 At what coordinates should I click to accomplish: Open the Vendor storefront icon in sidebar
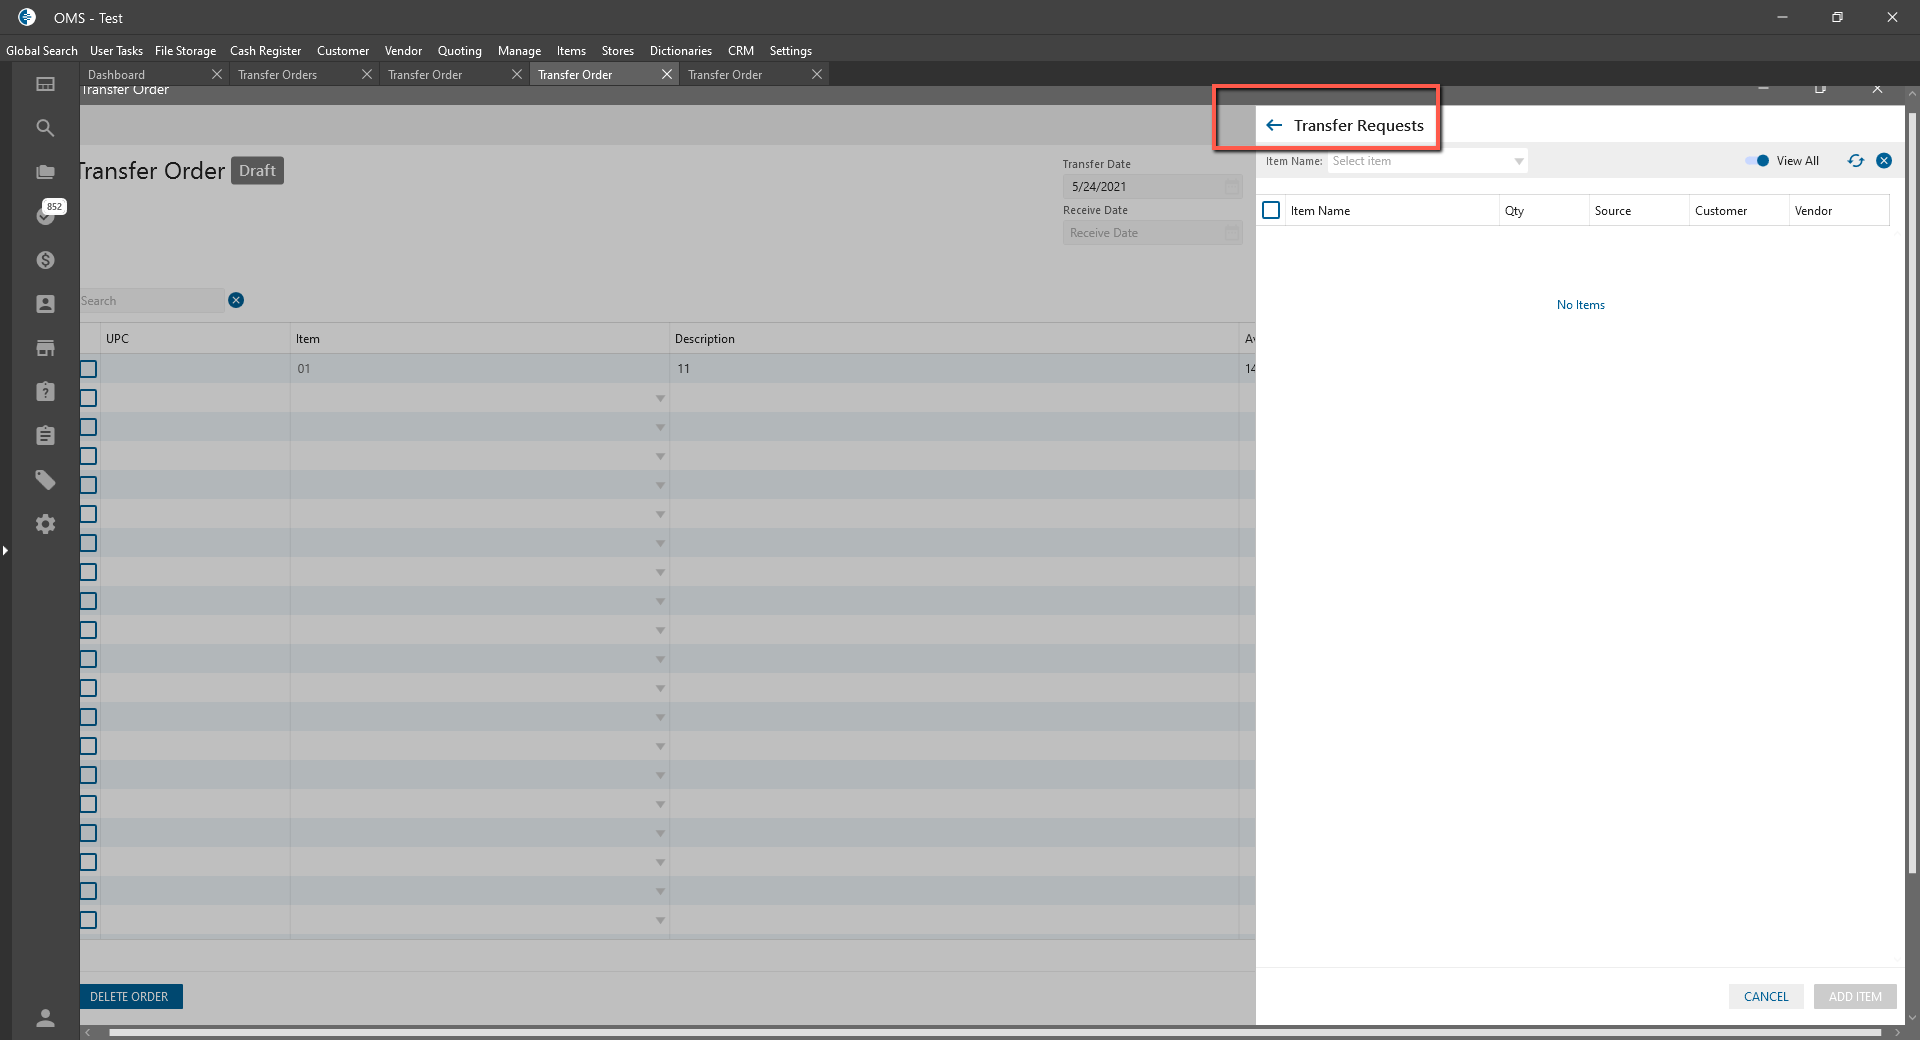pyautogui.click(x=45, y=348)
